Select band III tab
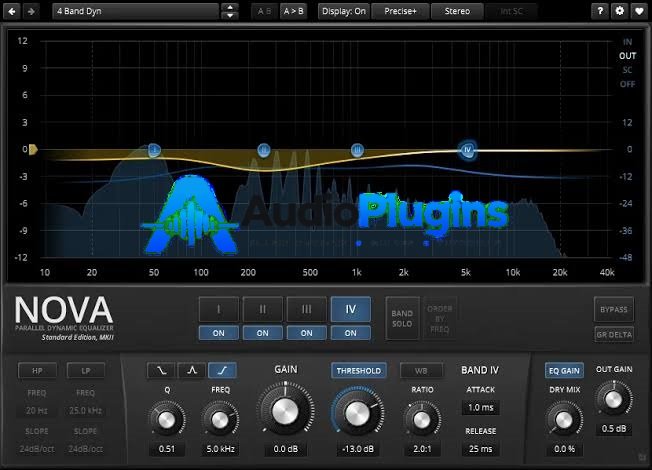 click(306, 309)
